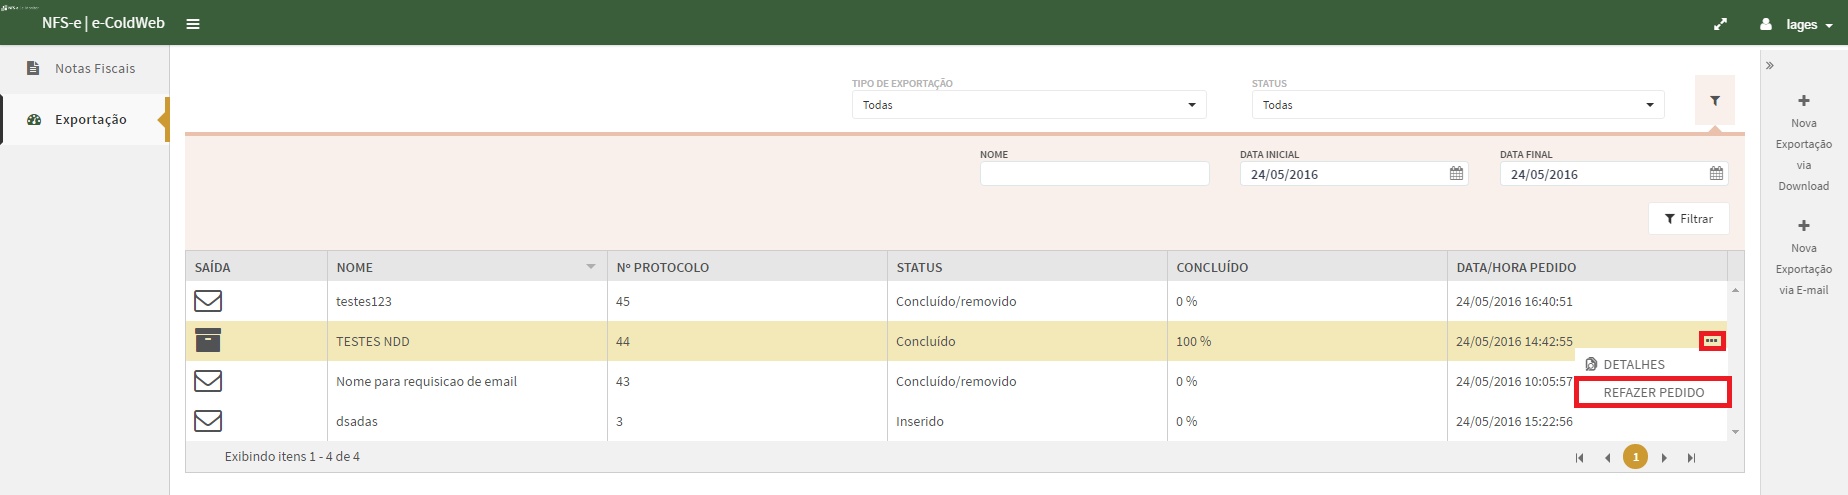Select the testes123 name cell

click(467, 301)
